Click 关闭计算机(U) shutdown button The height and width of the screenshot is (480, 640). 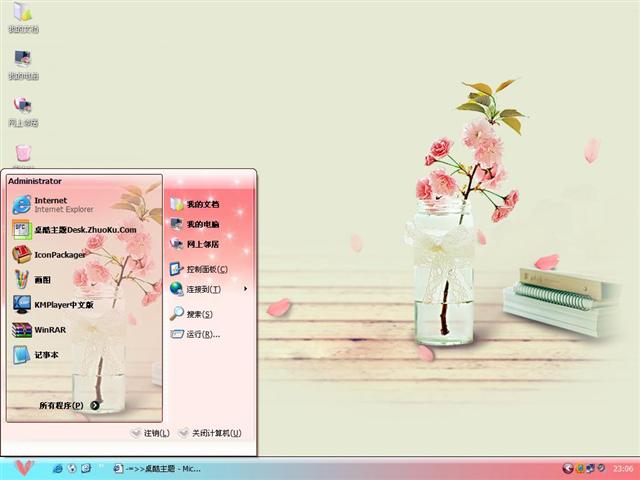[x=210, y=433]
